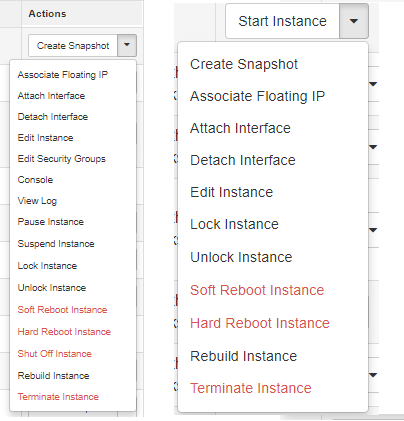Click the Start Instance button
The height and width of the screenshot is (421, 404).
282,21
